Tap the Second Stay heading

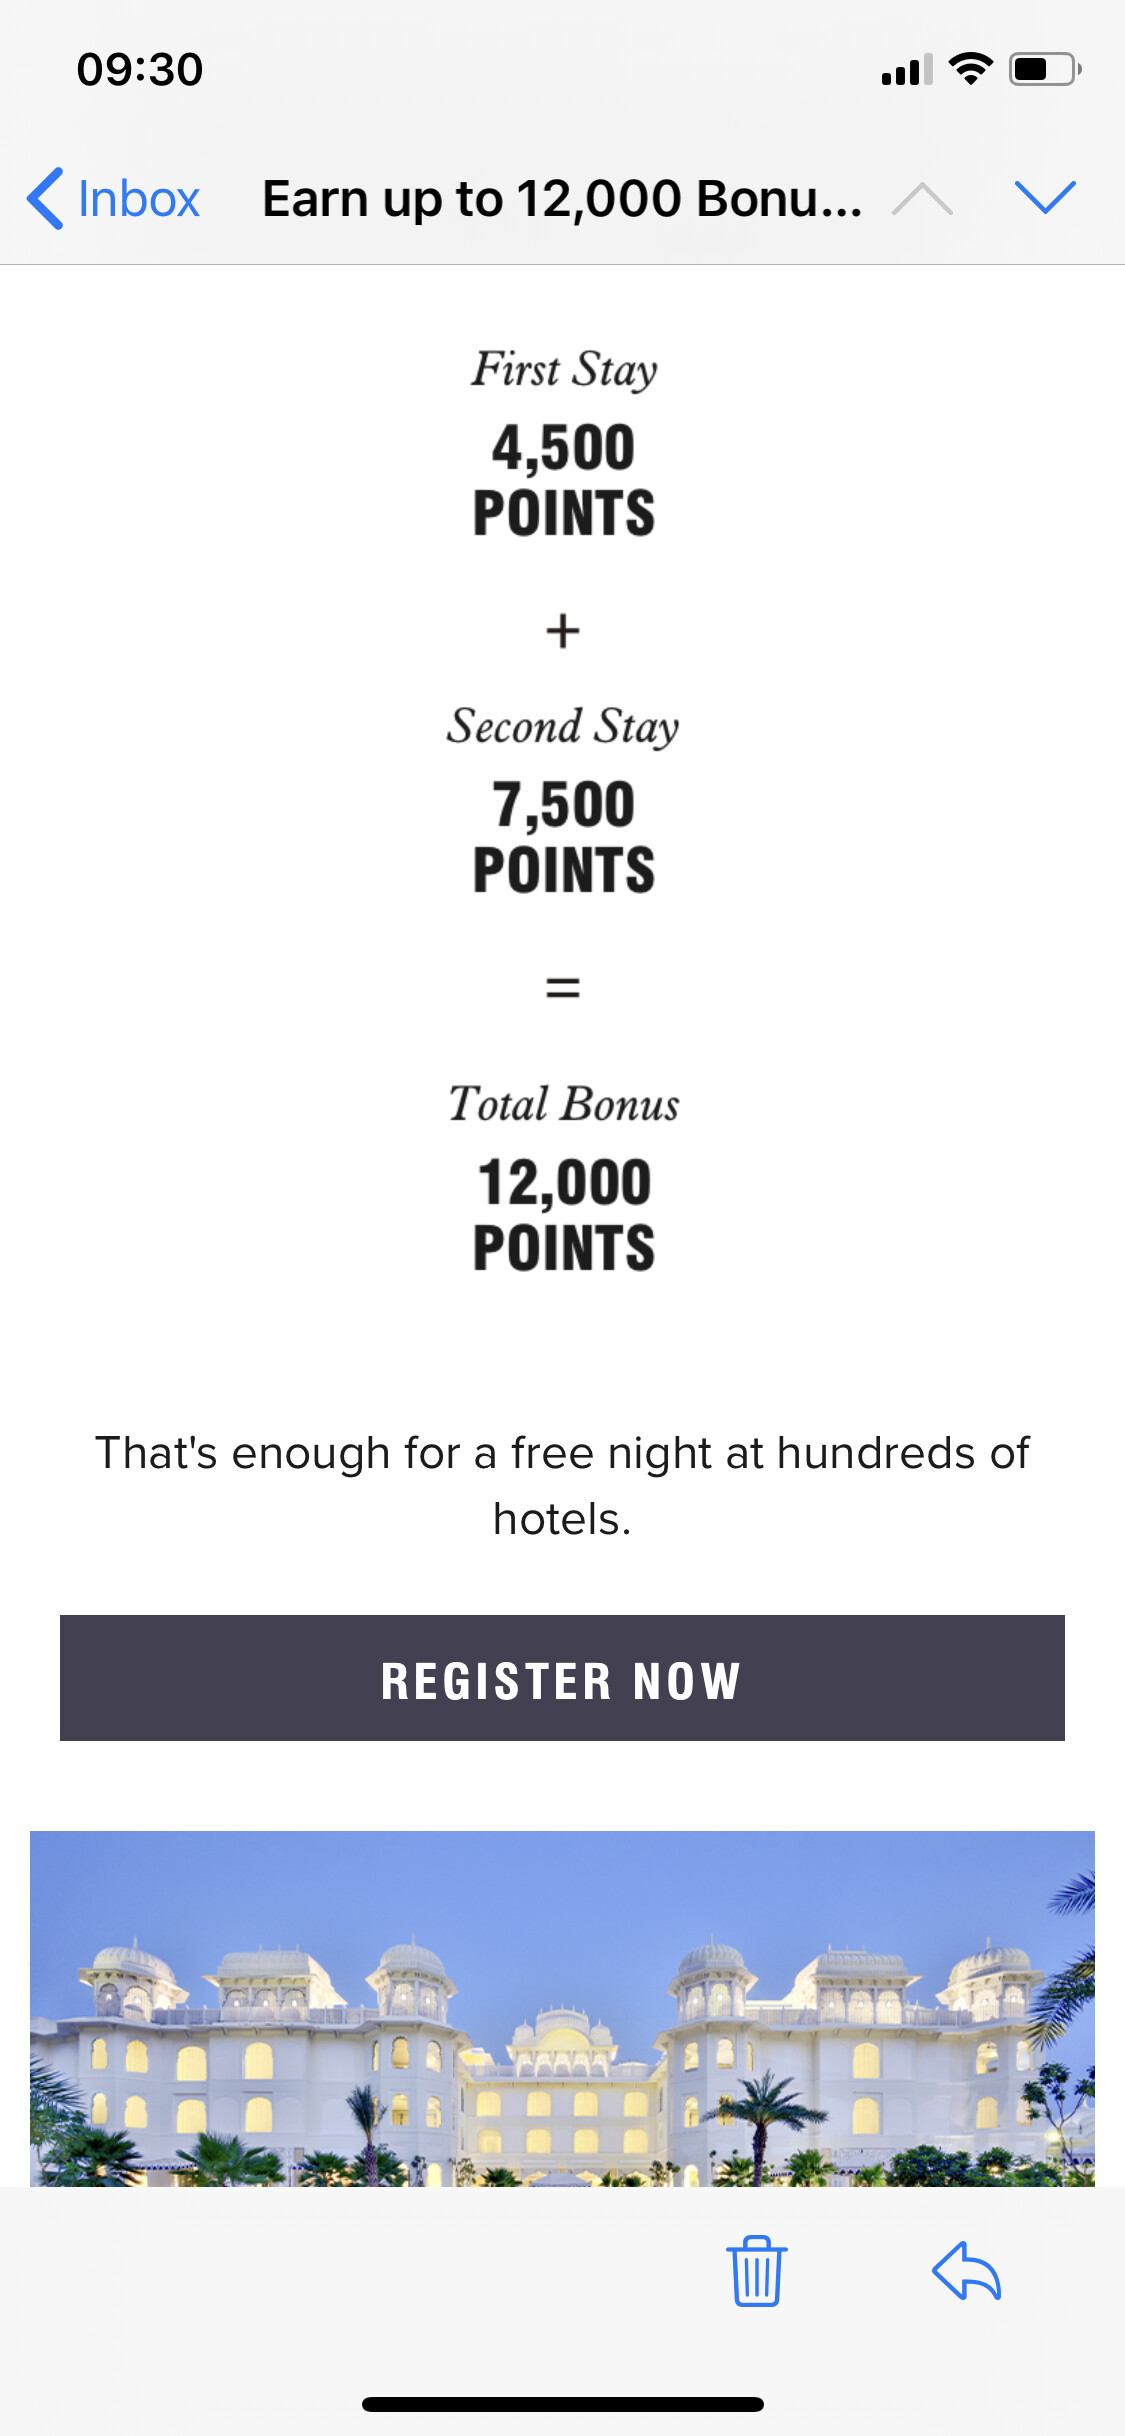(563, 726)
